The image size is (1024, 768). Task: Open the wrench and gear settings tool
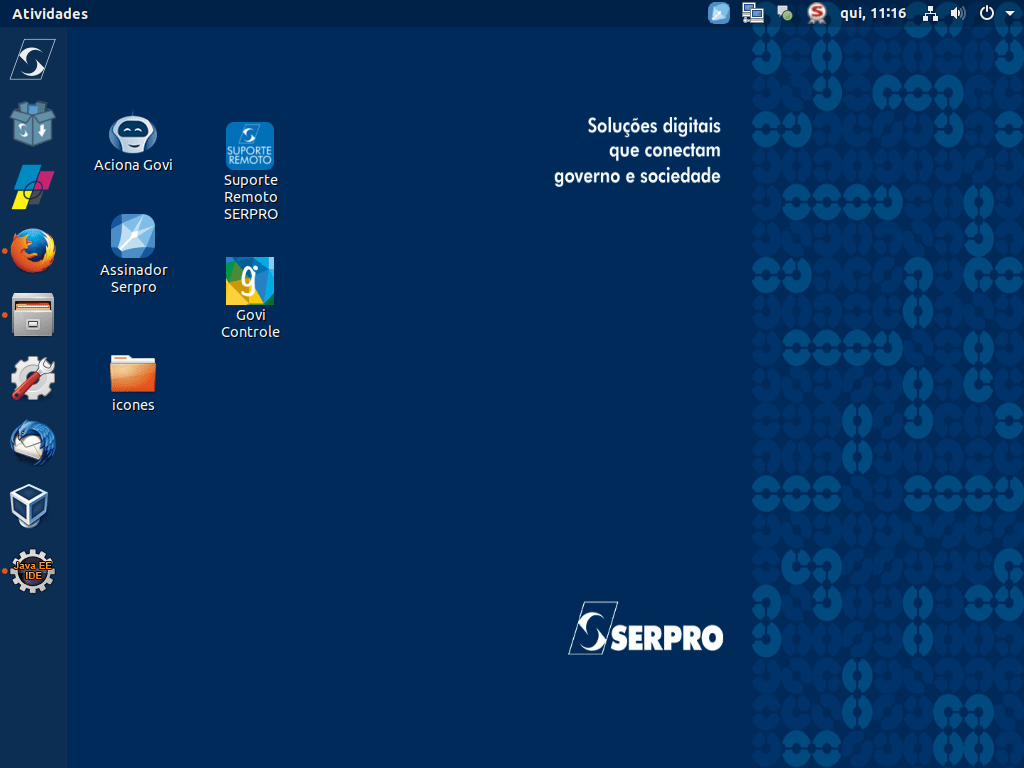[x=33, y=378]
